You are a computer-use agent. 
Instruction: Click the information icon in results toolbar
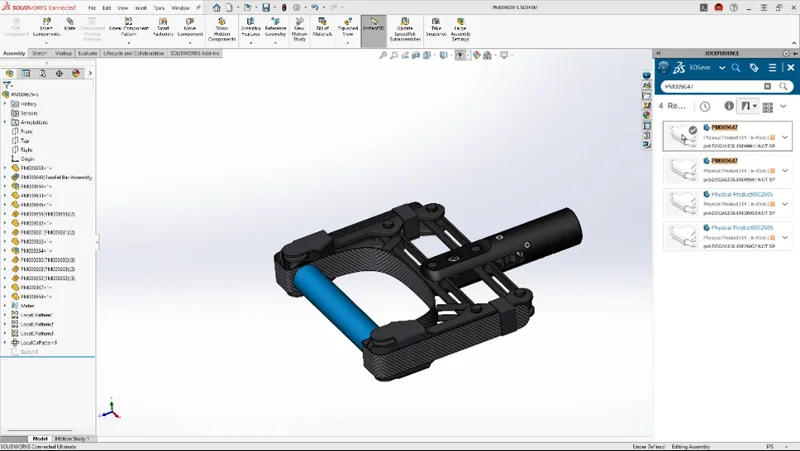click(729, 106)
